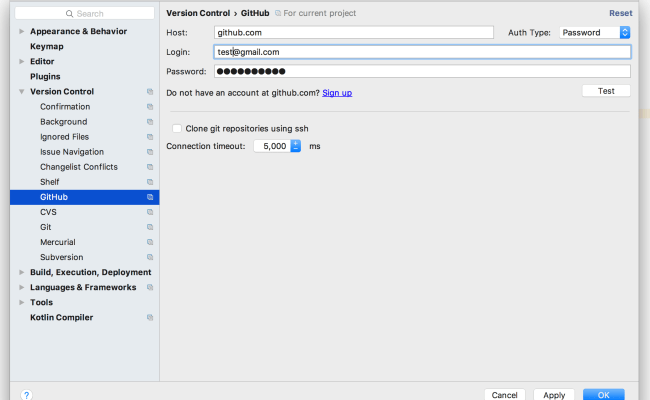Open the Auth Type dropdown

[595, 32]
